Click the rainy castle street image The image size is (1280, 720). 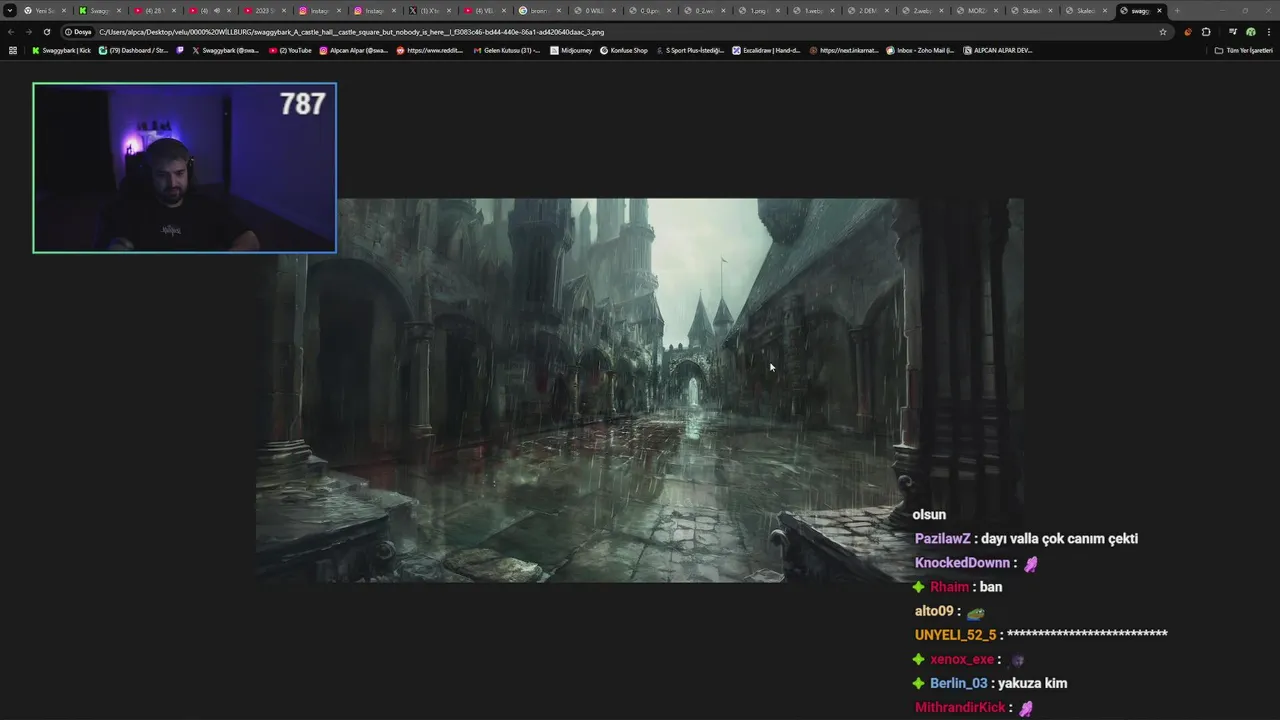click(x=640, y=390)
